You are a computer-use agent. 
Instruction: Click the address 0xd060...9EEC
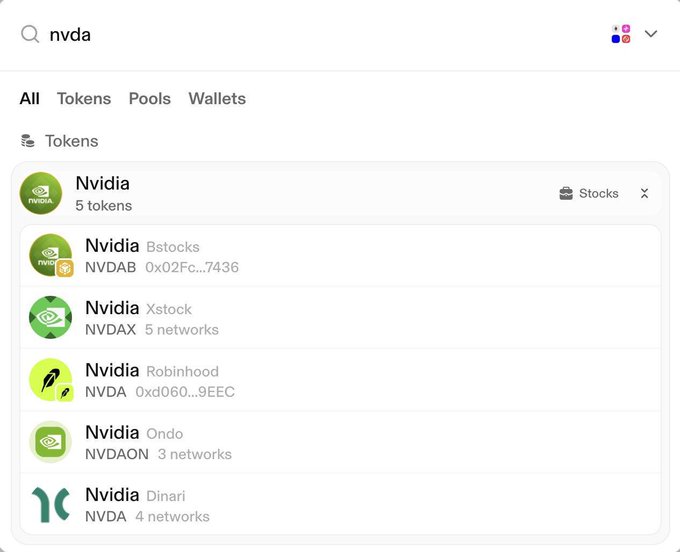tap(185, 392)
